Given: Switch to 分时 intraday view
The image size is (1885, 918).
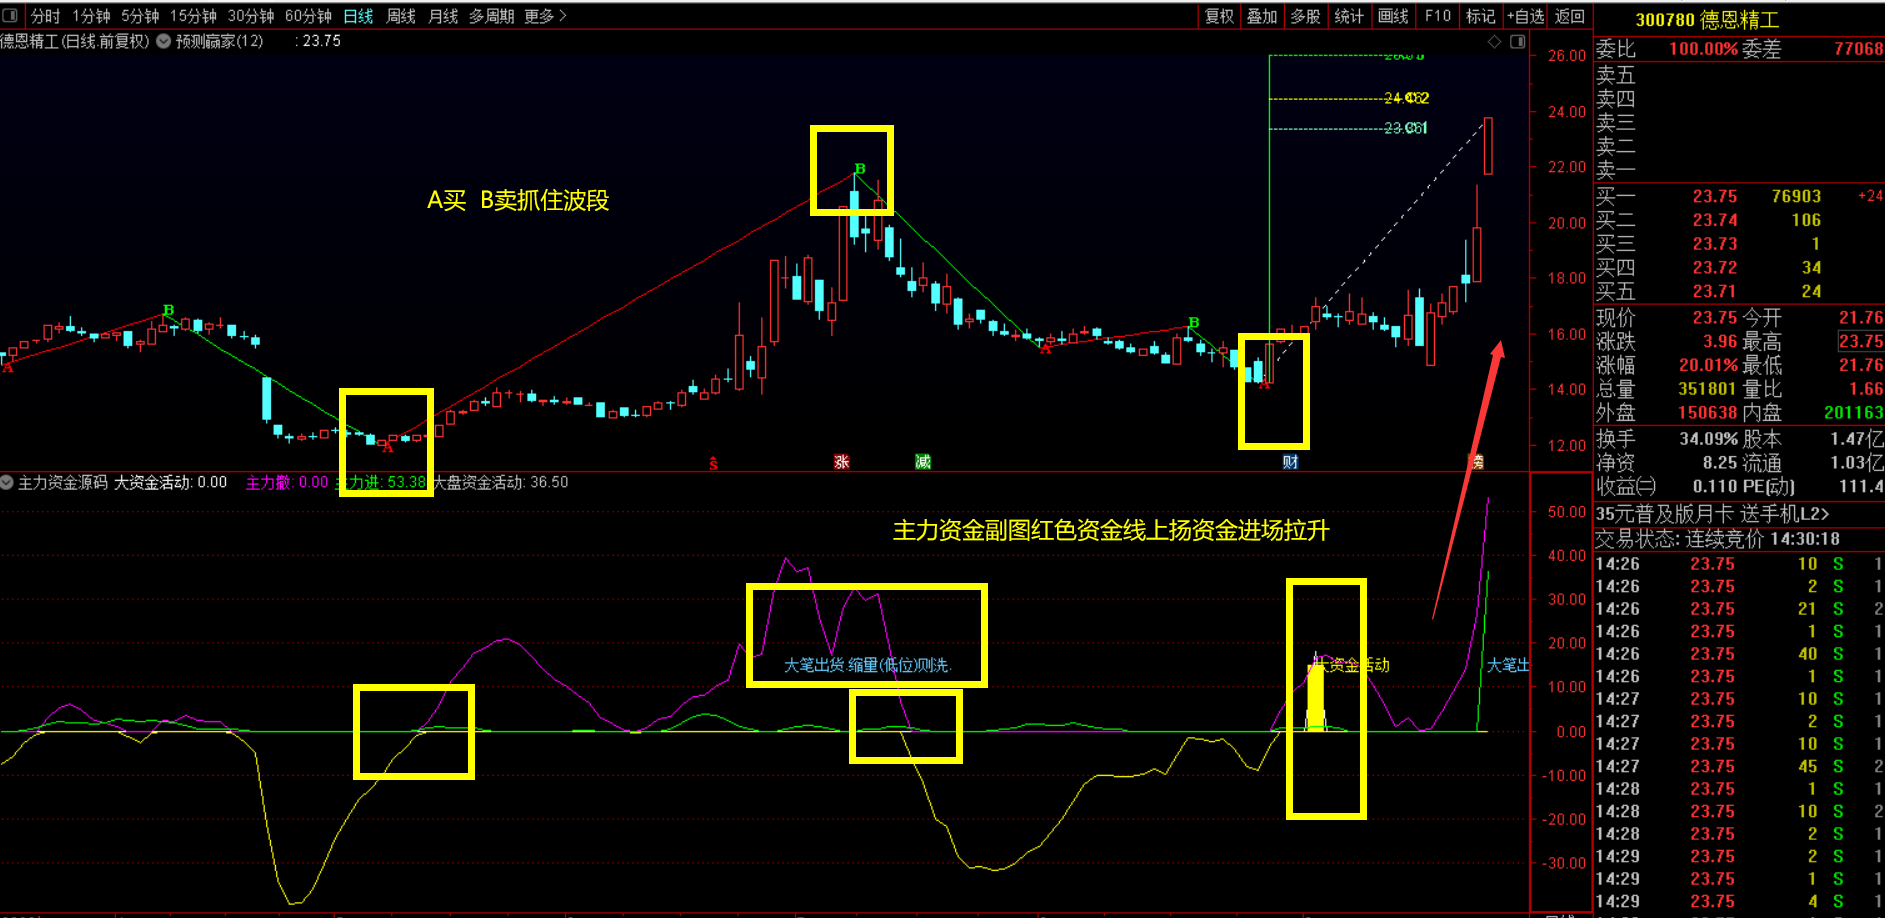Looking at the screenshot, I should tap(46, 16).
